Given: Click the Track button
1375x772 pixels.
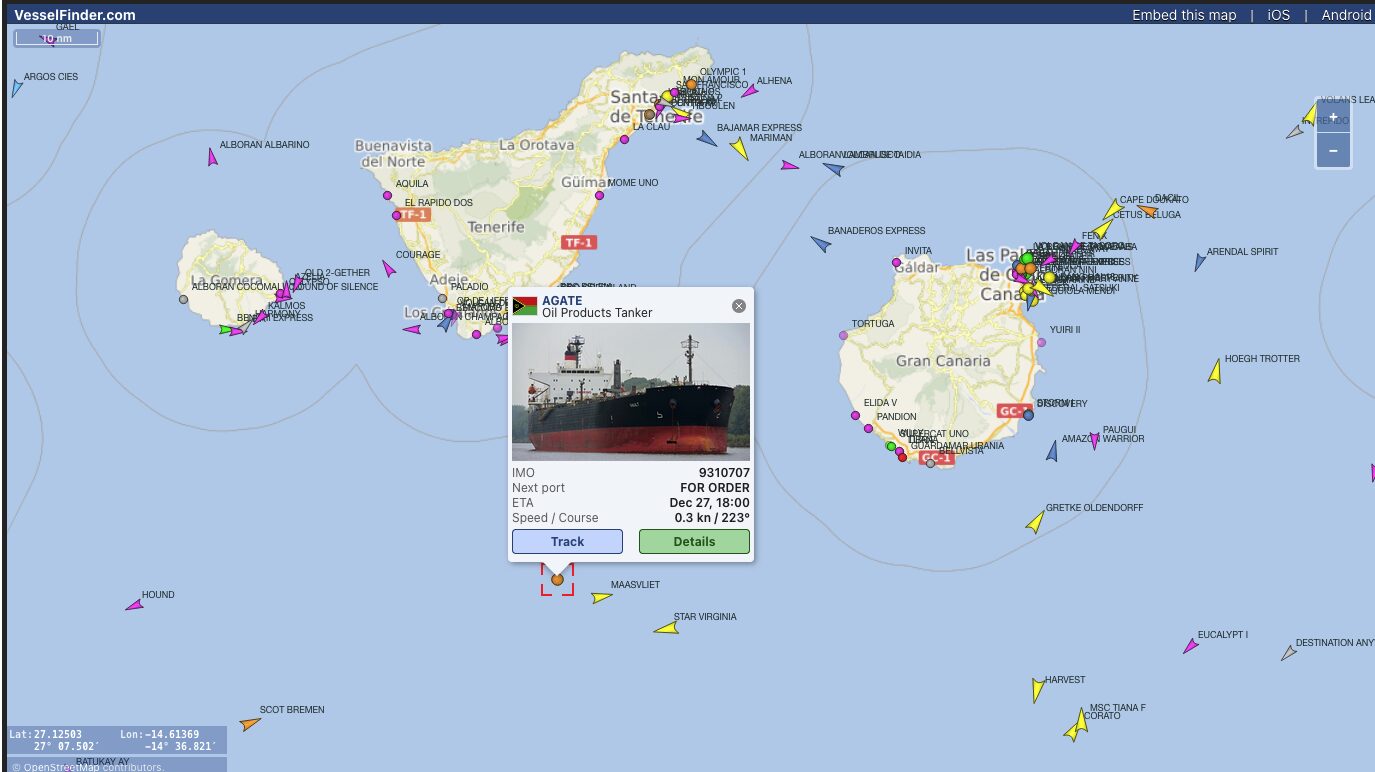Looking at the screenshot, I should (x=567, y=541).
